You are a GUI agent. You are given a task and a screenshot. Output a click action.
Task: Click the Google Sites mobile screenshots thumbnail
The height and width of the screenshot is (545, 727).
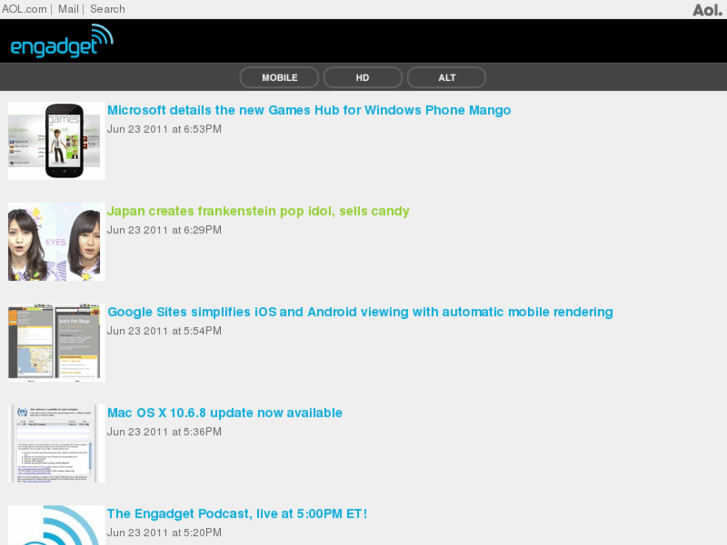coord(57,343)
